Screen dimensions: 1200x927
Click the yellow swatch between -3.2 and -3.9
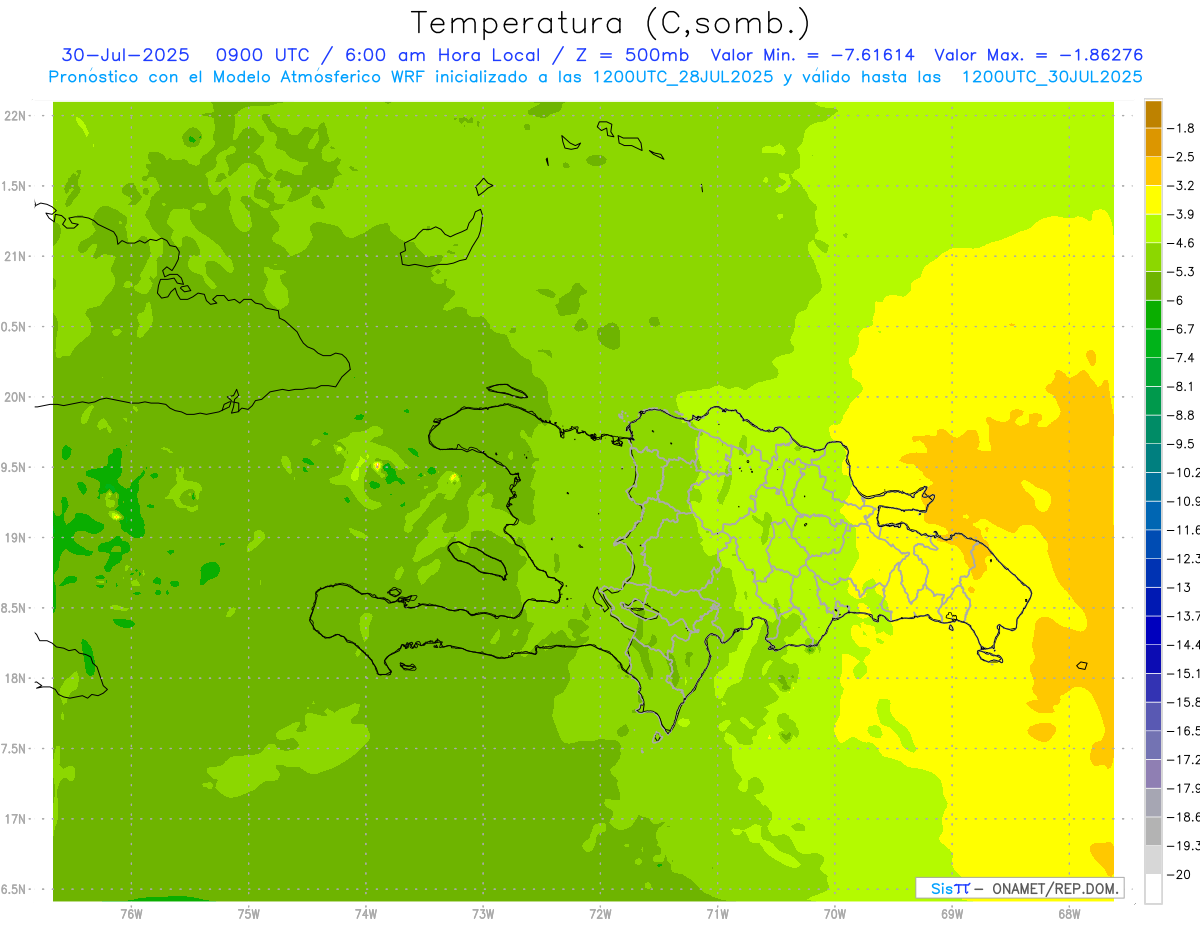tap(1153, 200)
